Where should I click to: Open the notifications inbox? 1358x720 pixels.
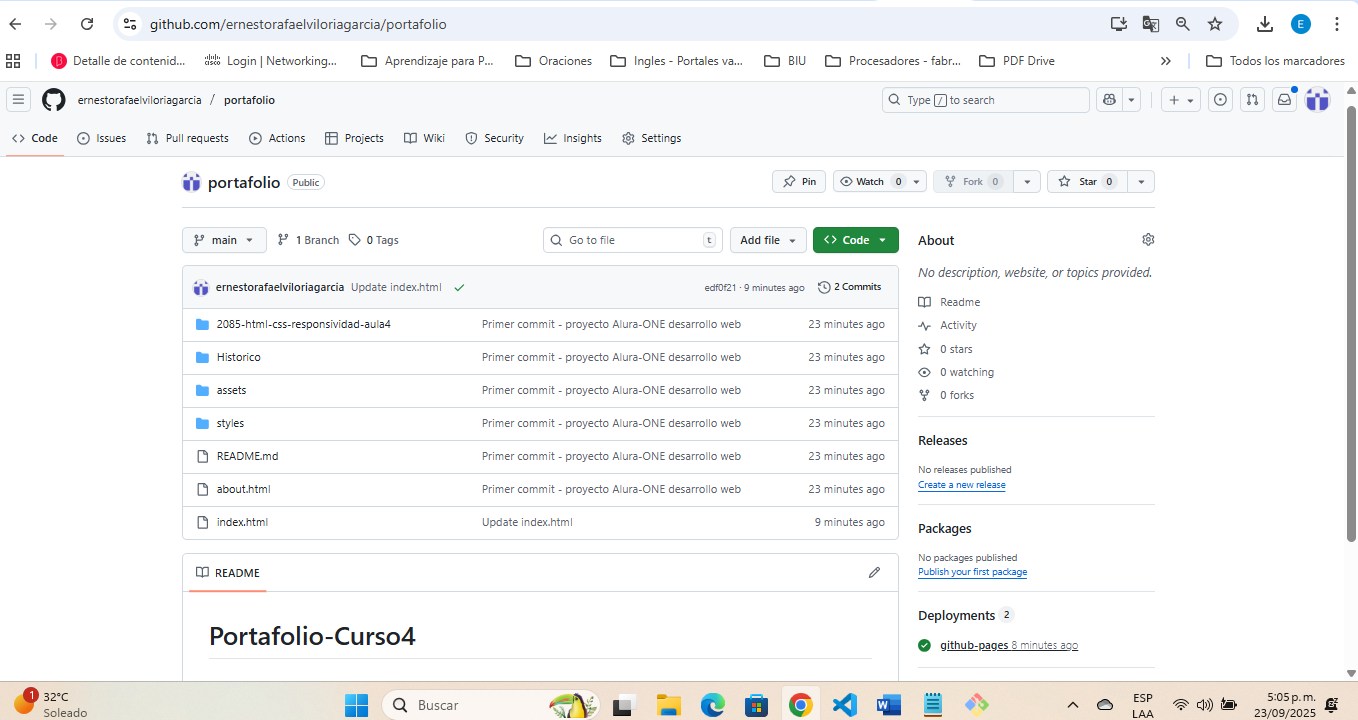[x=1284, y=100]
